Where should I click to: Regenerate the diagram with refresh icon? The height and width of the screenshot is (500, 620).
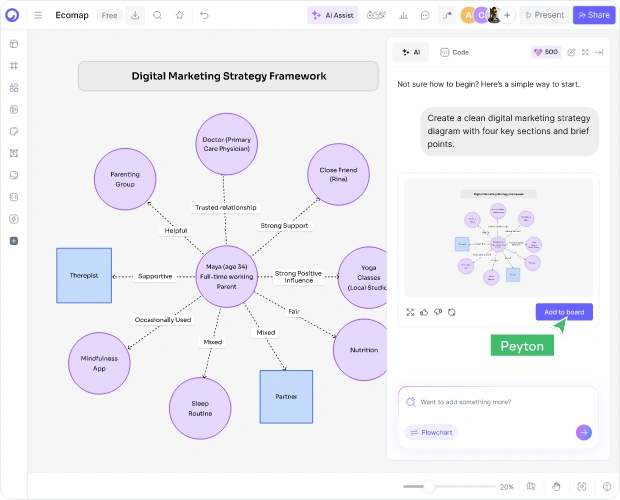[452, 312]
